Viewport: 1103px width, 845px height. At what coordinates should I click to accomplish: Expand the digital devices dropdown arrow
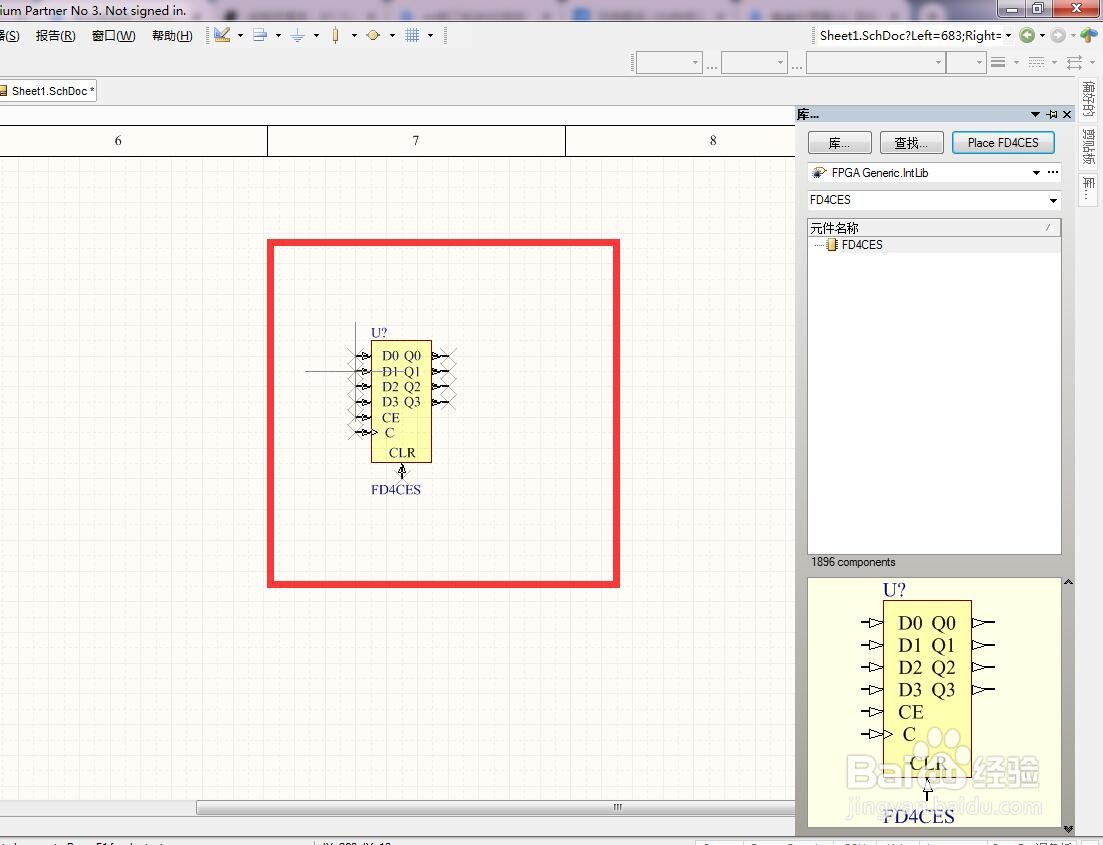point(355,35)
